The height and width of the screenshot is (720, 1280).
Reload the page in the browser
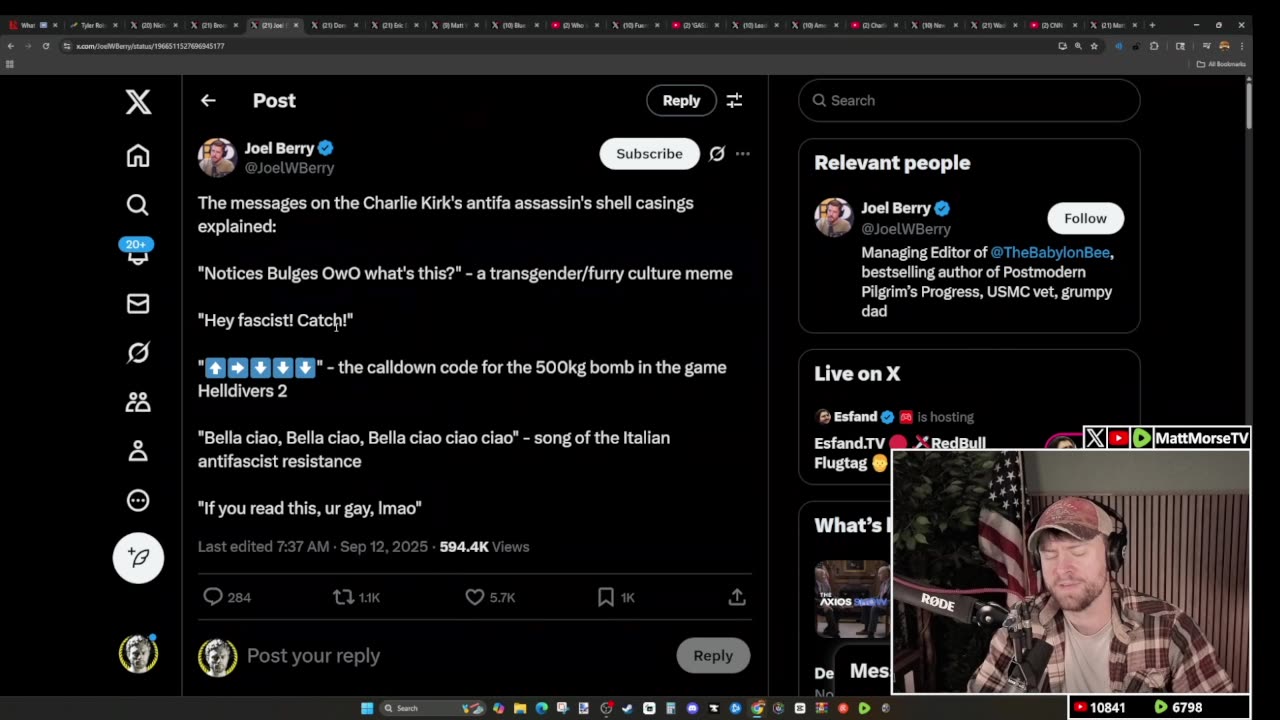click(45, 46)
